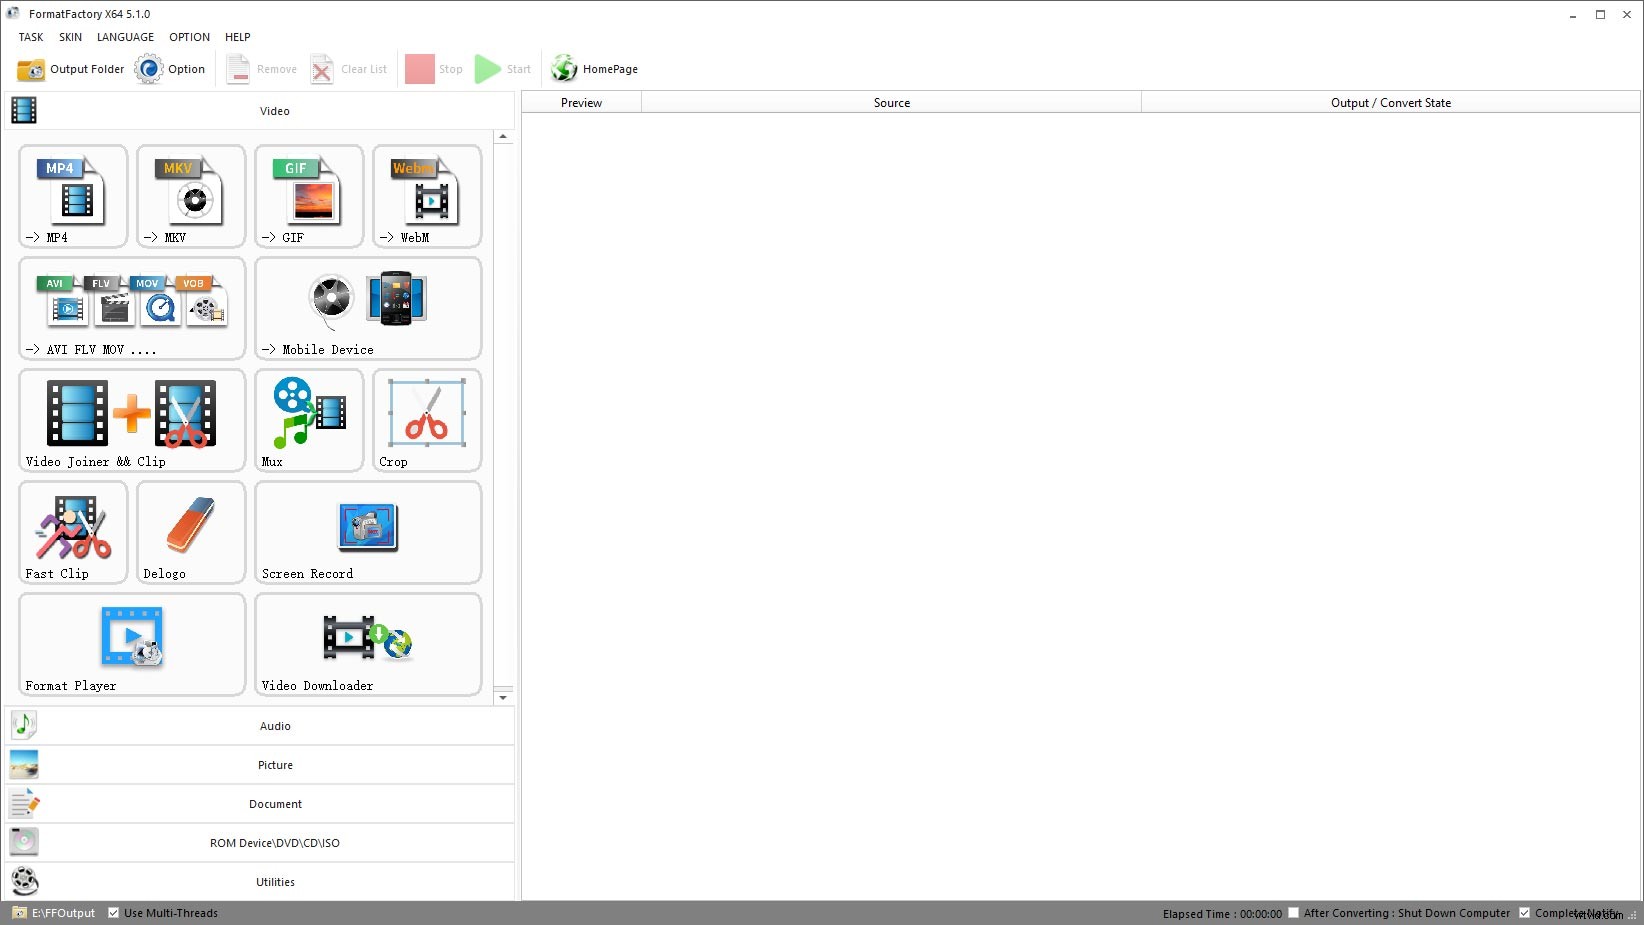Click the WebM converter icon
The height and width of the screenshot is (925, 1644).
[427, 196]
